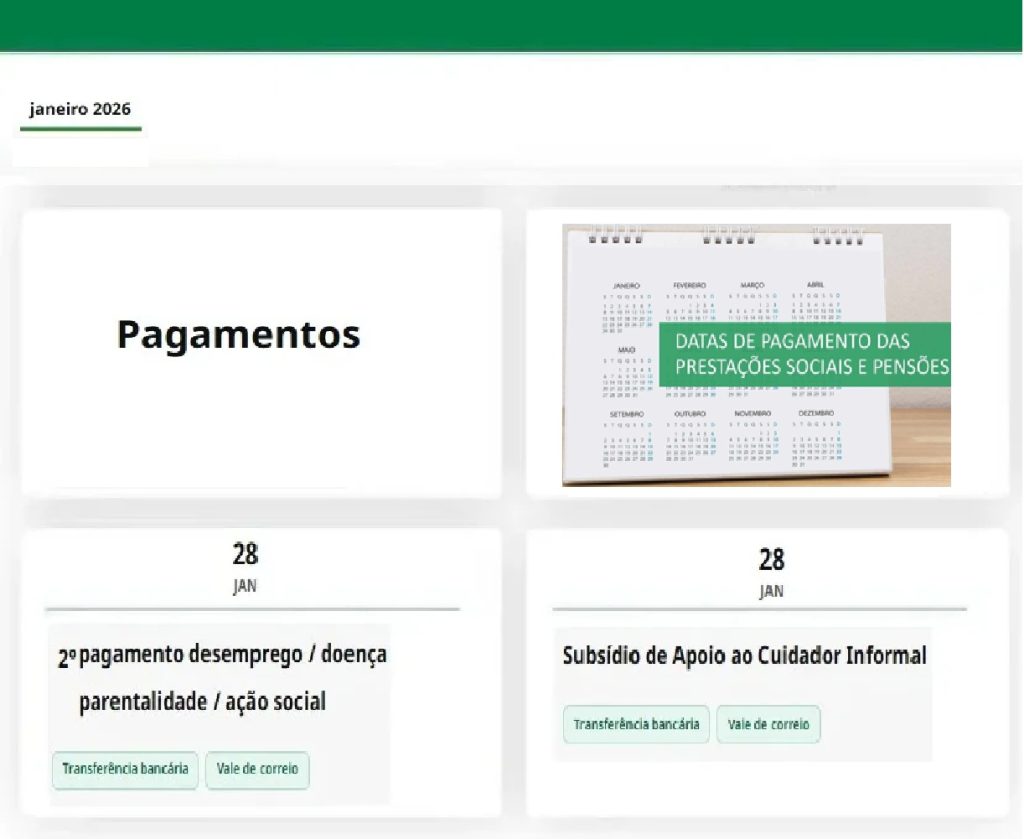
Task: Click the JANEIRO month in the calendar picture
Action: pyautogui.click(x=626, y=286)
